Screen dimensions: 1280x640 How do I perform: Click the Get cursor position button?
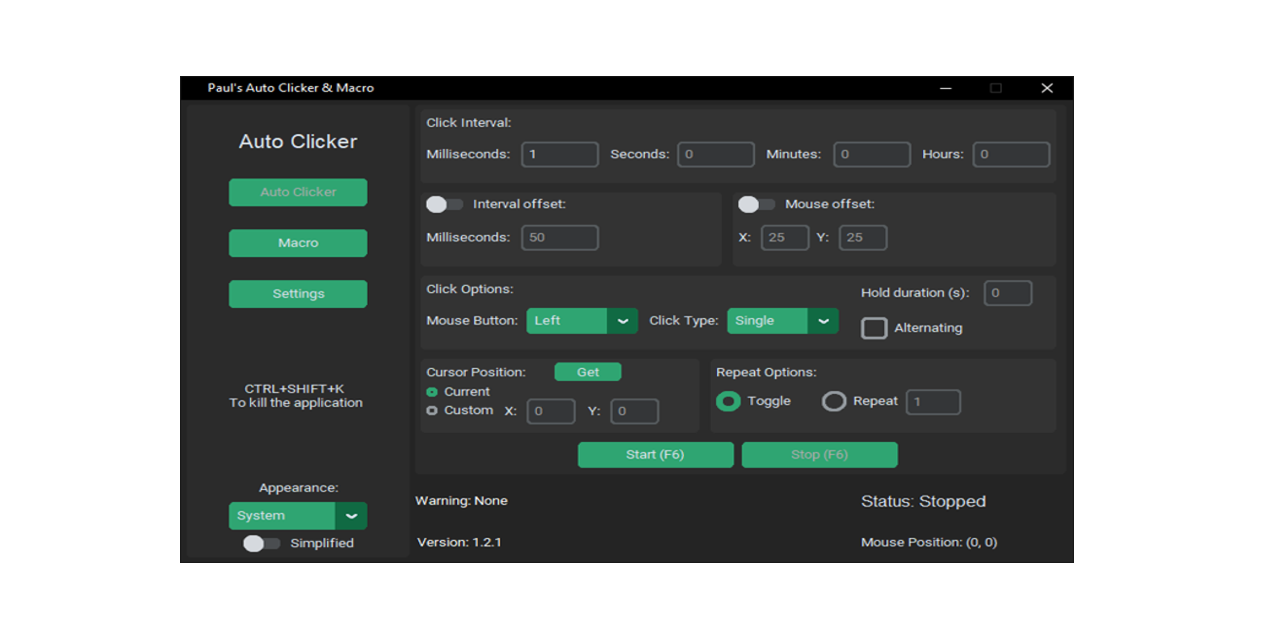pyautogui.click(x=587, y=371)
